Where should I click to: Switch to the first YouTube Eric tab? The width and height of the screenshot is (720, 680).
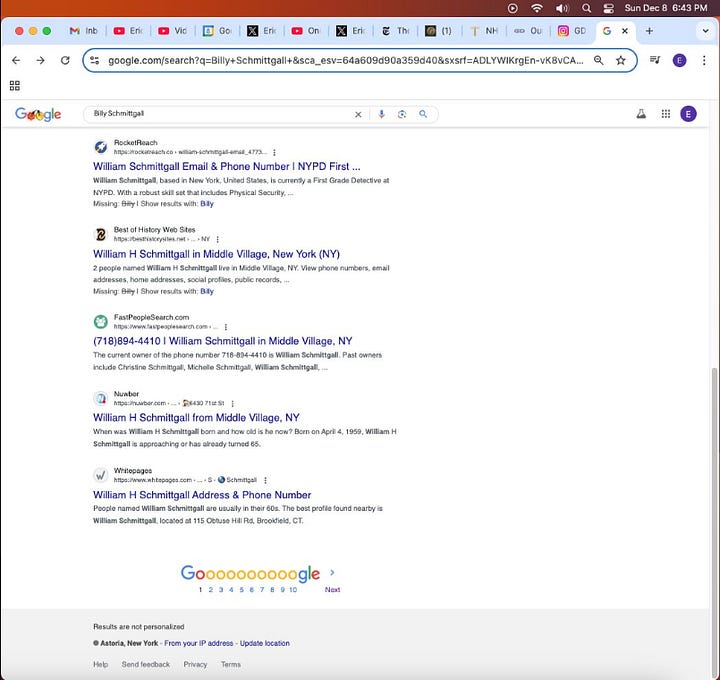[128, 31]
